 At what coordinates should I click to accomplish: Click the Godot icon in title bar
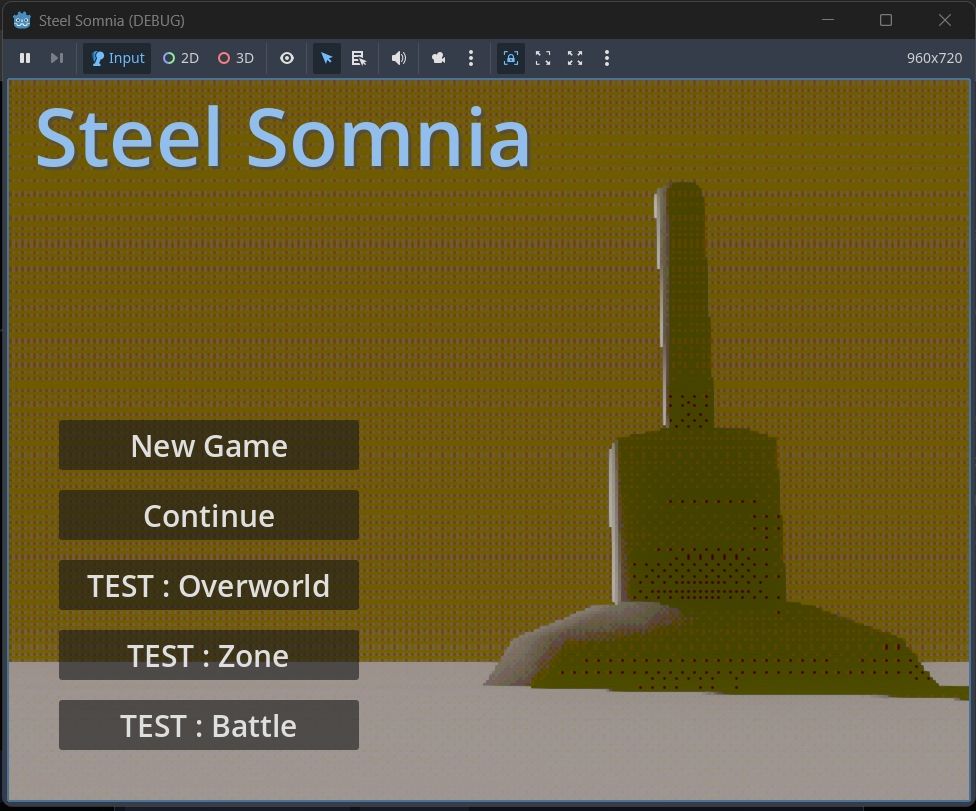[x=22, y=20]
